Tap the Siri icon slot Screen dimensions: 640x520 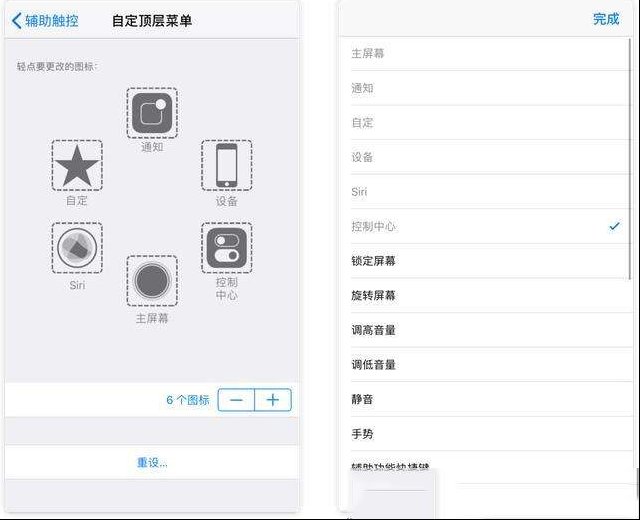click(77, 248)
